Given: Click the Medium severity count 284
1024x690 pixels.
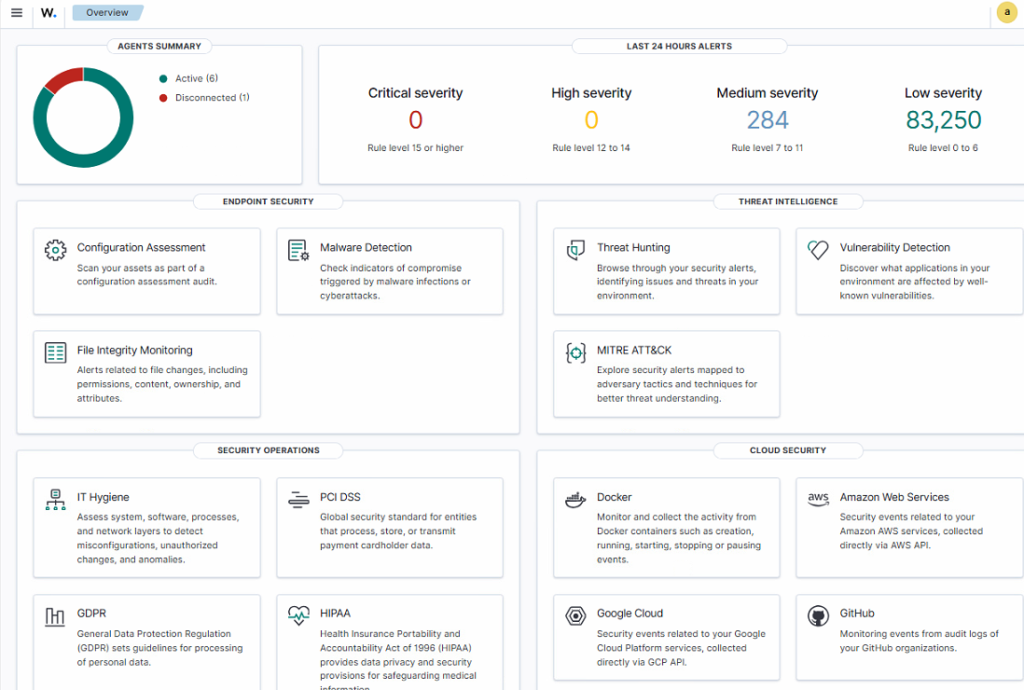Looking at the screenshot, I should click(767, 121).
